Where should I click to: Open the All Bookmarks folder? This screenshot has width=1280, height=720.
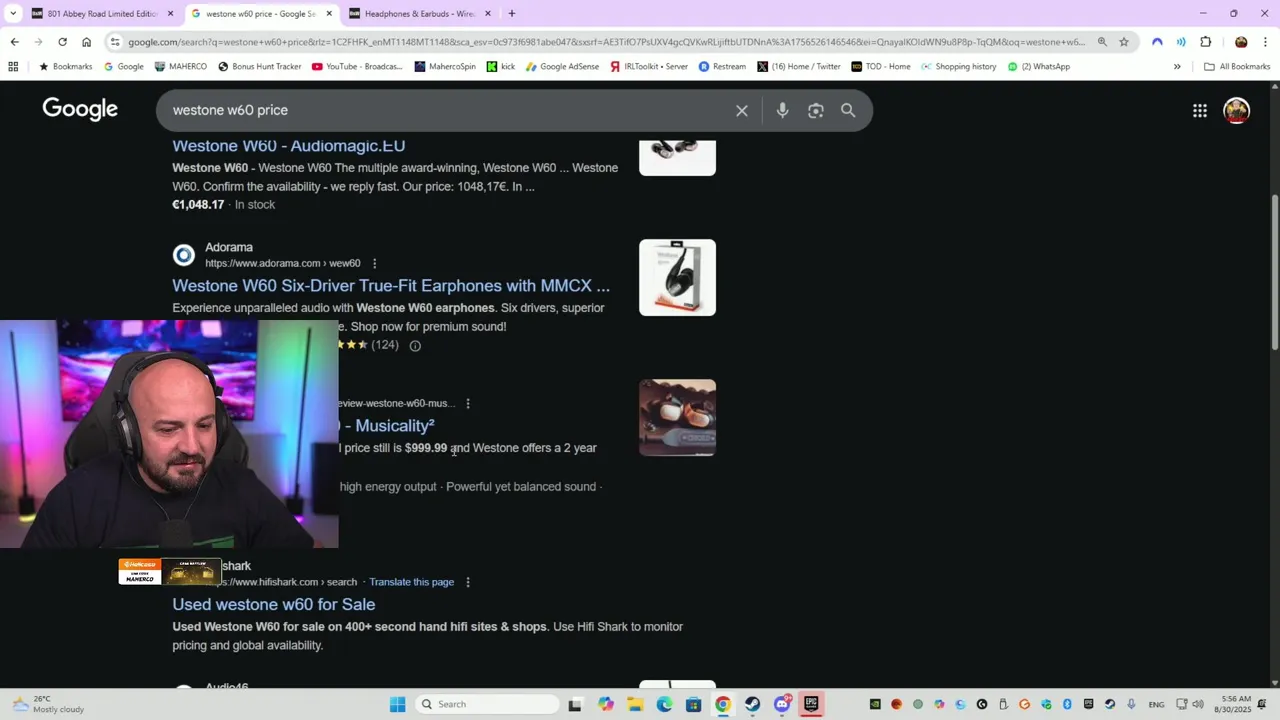[x=1237, y=67]
